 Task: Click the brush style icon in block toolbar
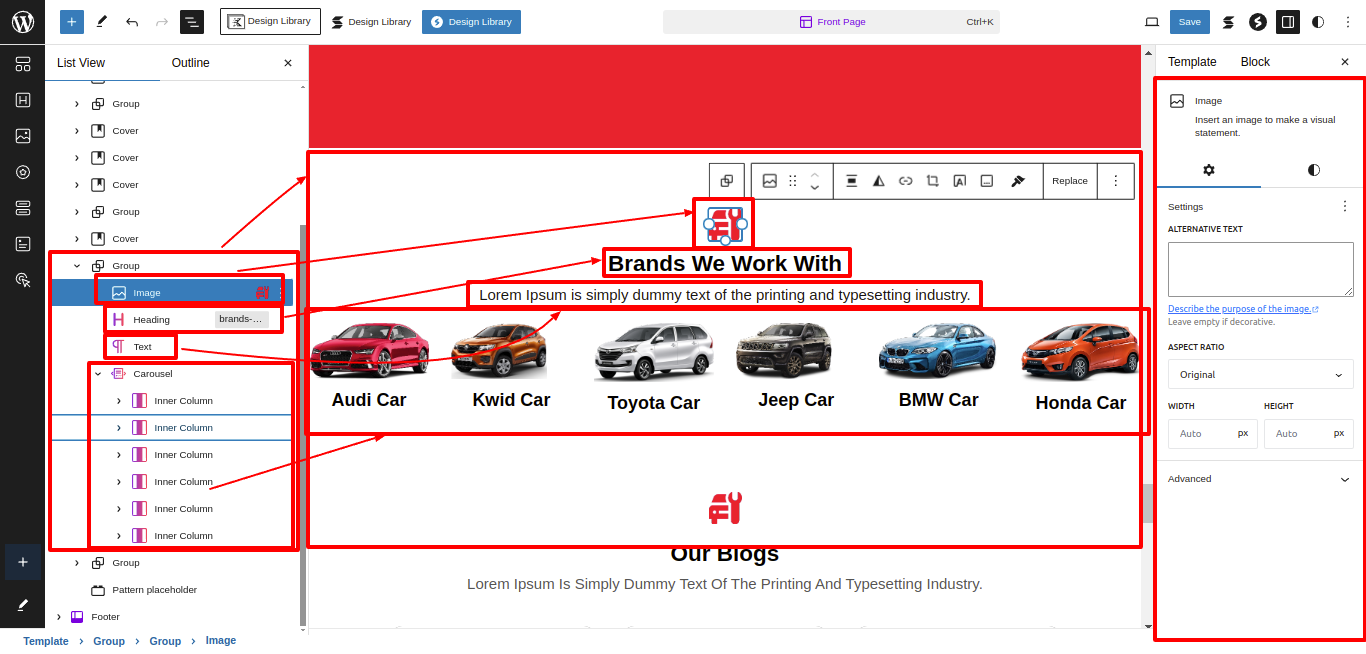pyautogui.click(x=1018, y=181)
